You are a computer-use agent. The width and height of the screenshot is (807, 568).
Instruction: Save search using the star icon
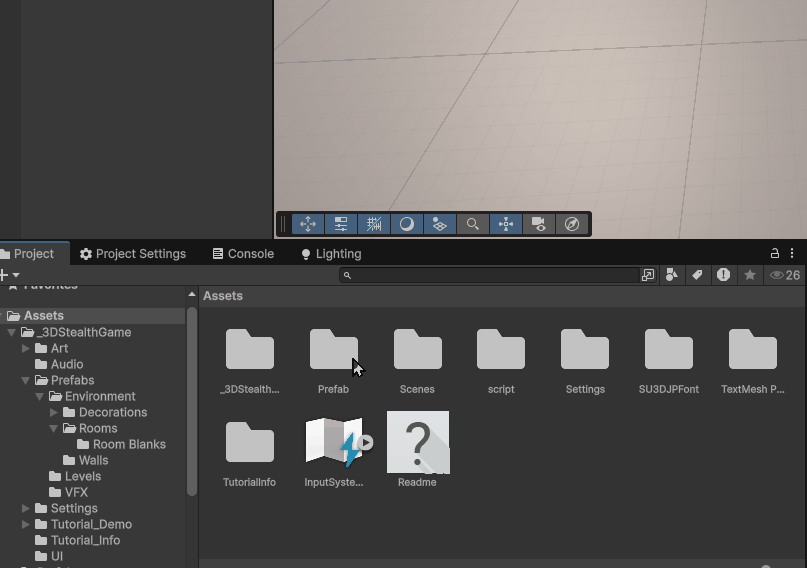pos(749,275)
